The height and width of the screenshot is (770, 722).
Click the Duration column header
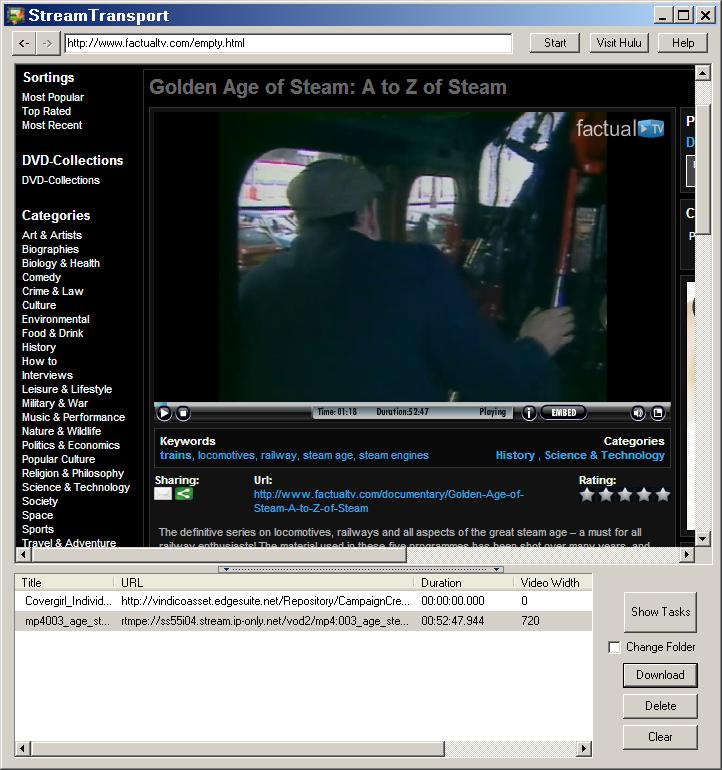[464, 583]
